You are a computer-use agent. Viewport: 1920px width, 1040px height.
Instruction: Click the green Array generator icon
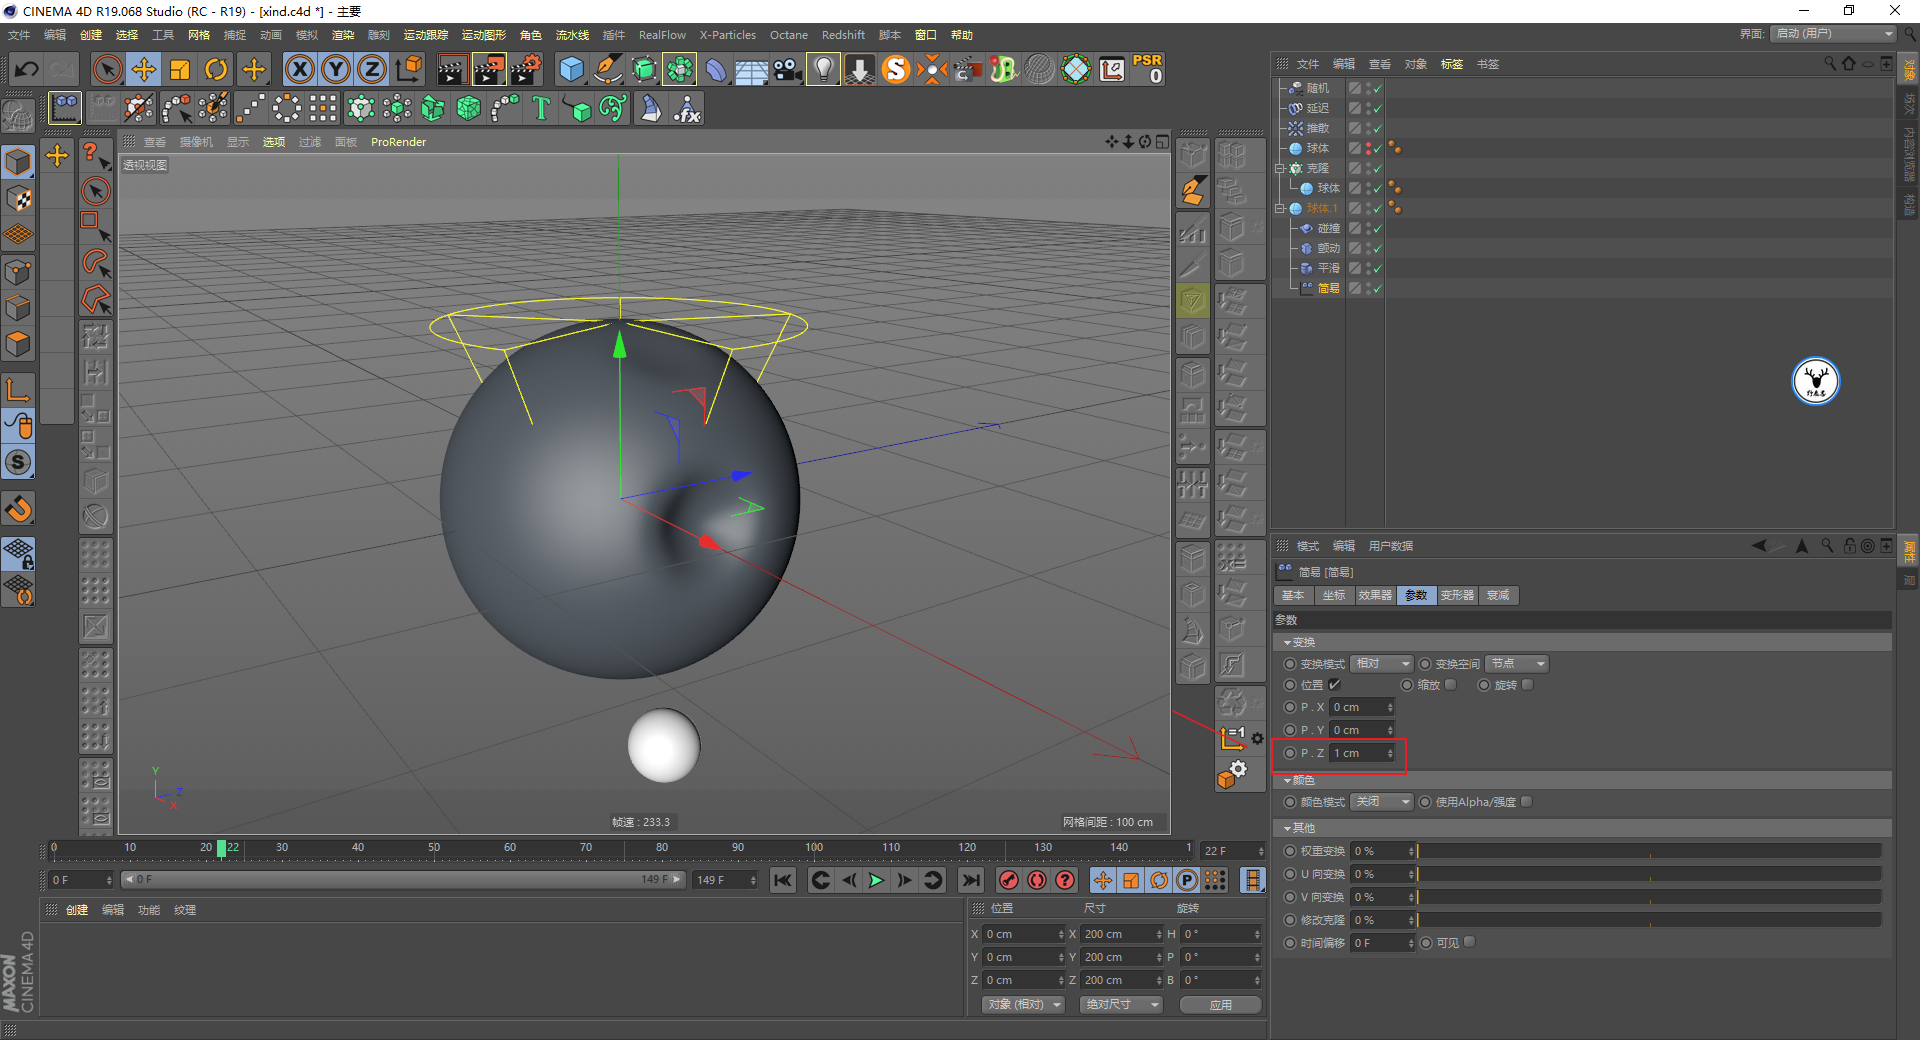coord(680,69)
